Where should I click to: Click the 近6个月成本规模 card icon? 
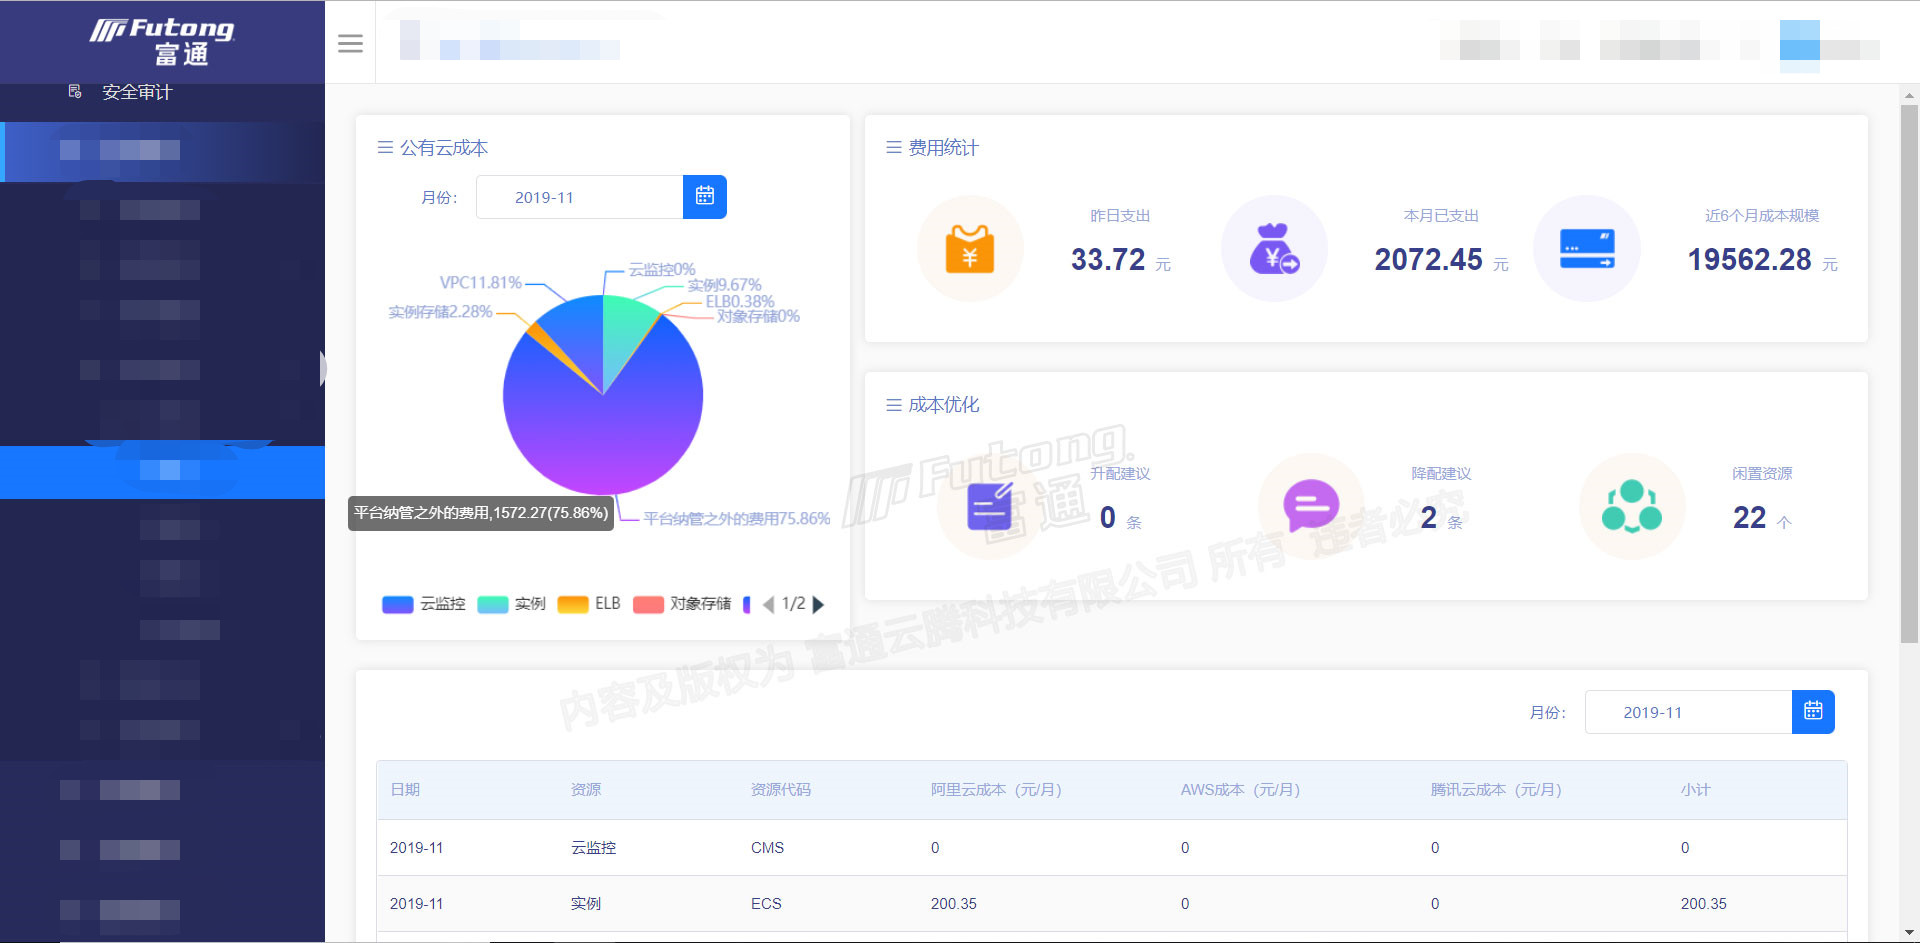[x=1587, y=249]
